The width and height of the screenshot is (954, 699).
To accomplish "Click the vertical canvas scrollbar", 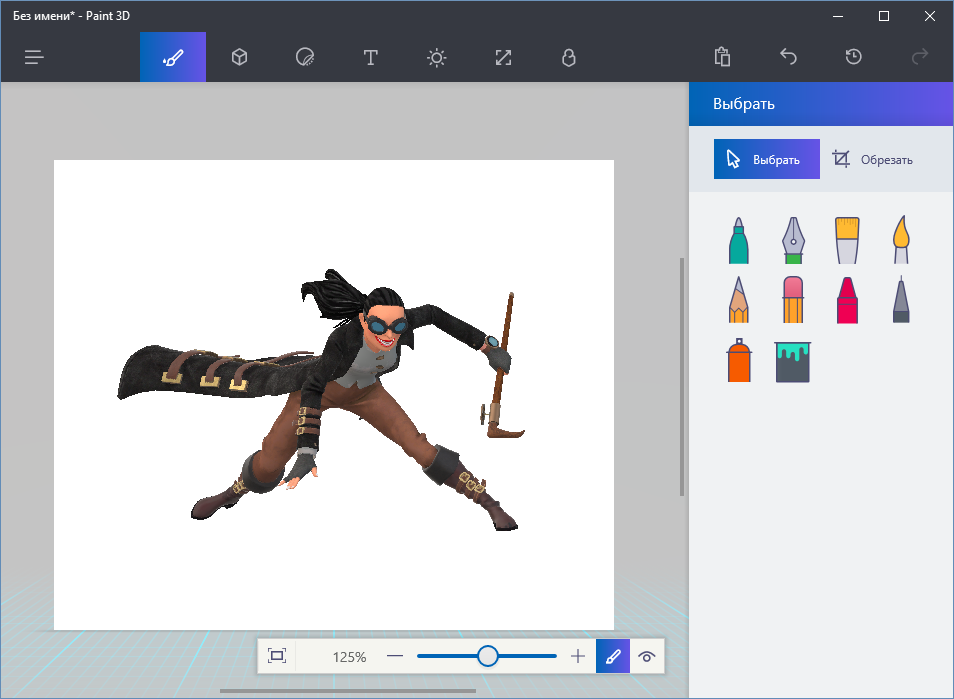I will click(682, 377).
